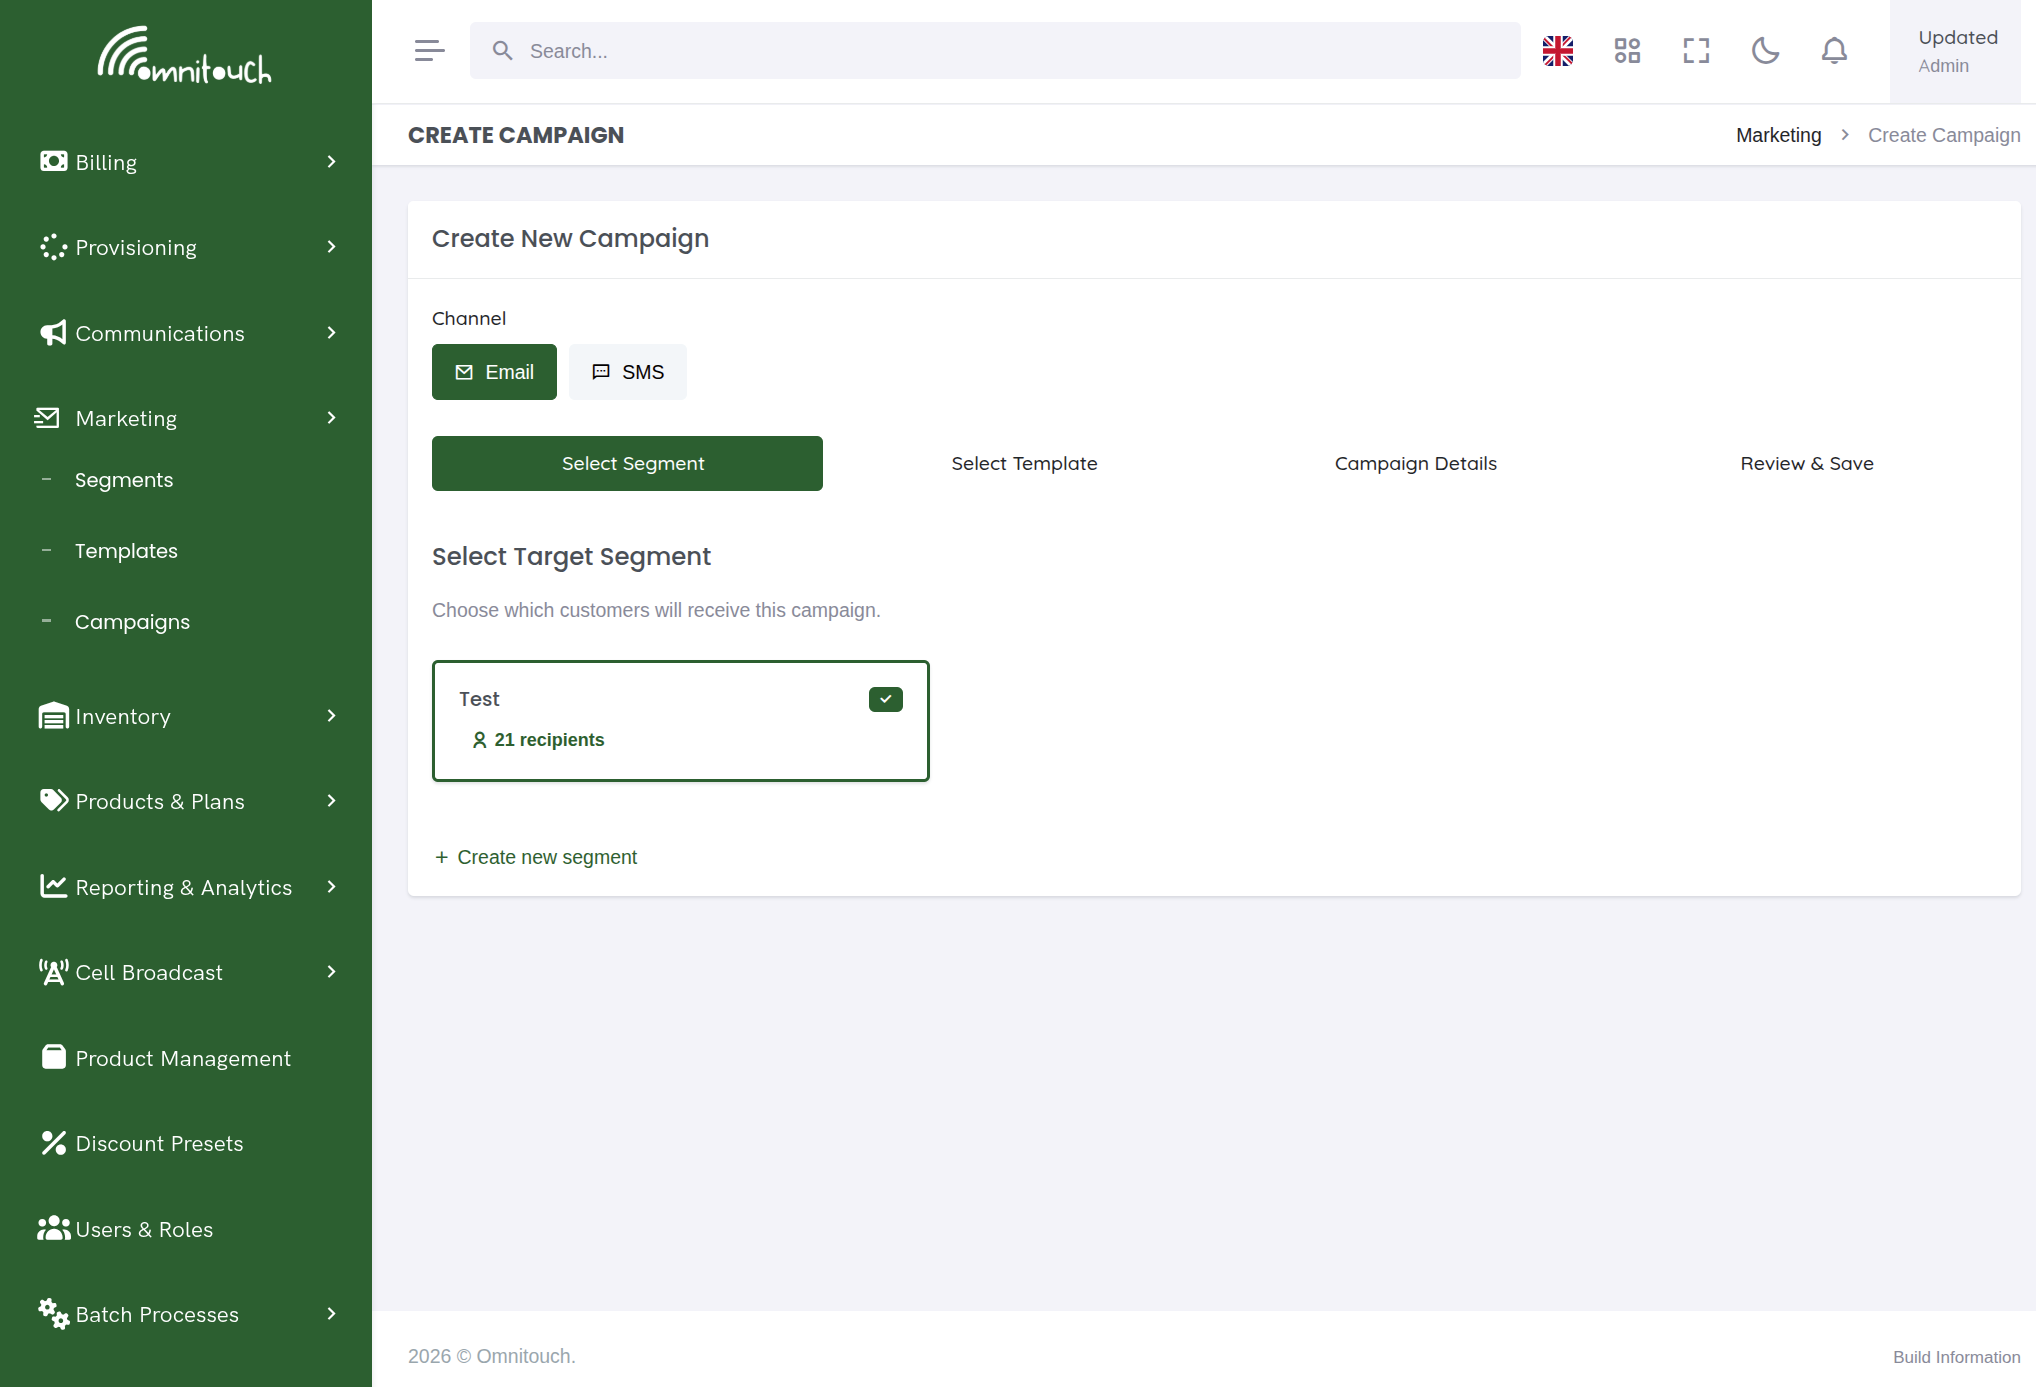Open Product Management box icon

coord(54,1057)
